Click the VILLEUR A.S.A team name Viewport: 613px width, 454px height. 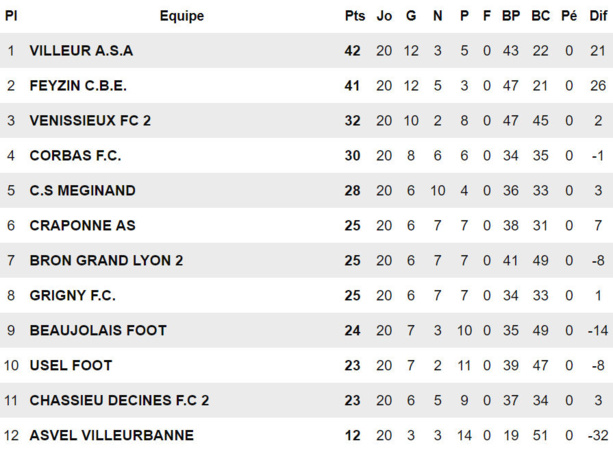(81, 51)
